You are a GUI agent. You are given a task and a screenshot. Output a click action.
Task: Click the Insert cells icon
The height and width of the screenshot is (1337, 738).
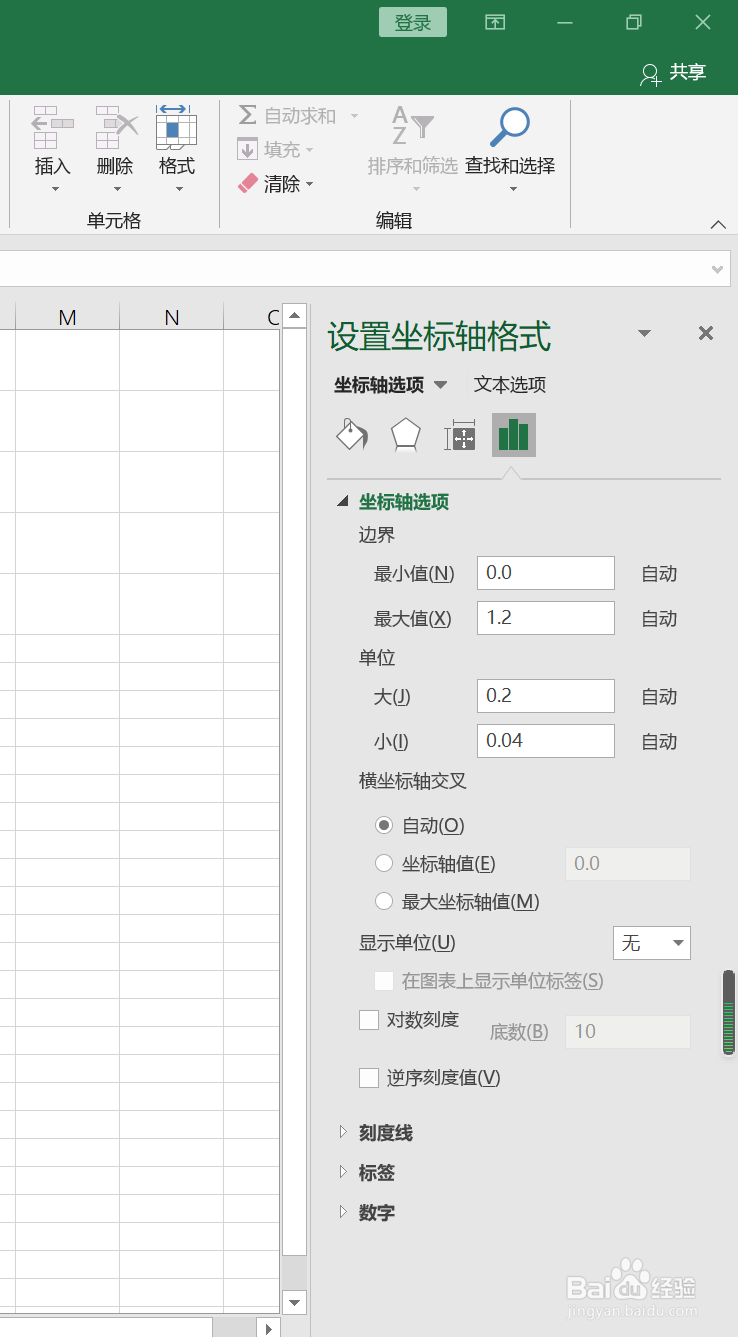tap(53, 127)
